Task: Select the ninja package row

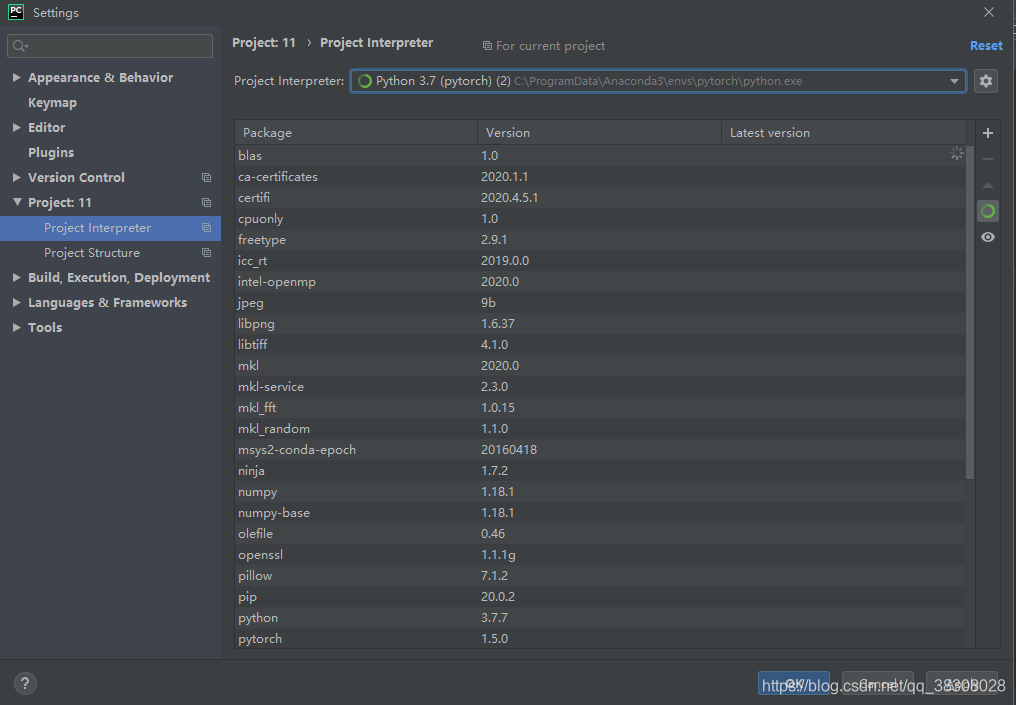Action: point(600,470)
